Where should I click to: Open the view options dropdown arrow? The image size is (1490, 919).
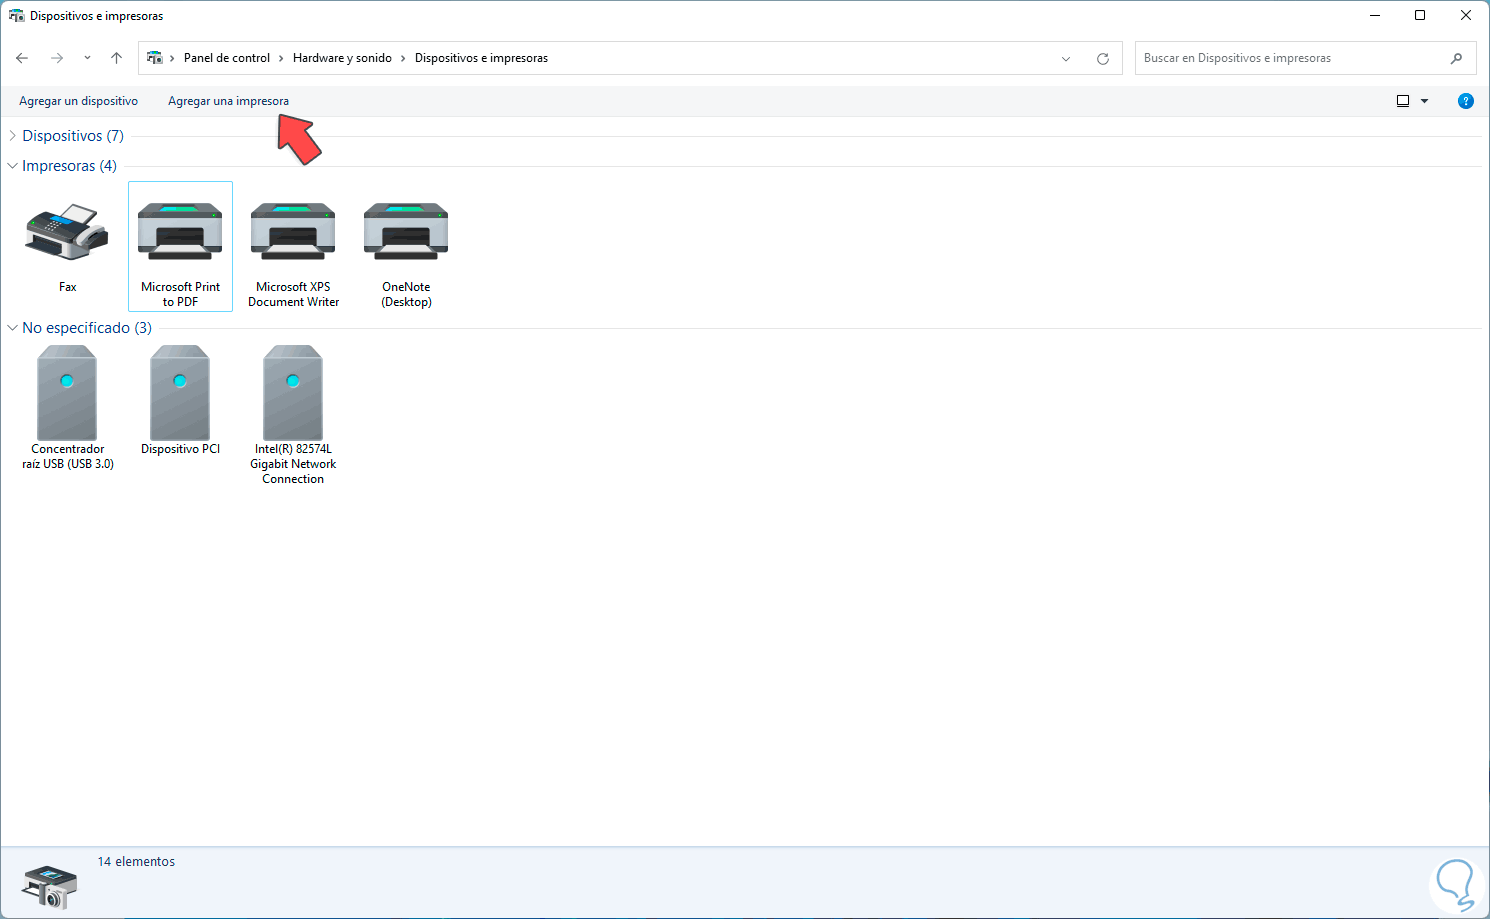click(x=1424, y=101)
